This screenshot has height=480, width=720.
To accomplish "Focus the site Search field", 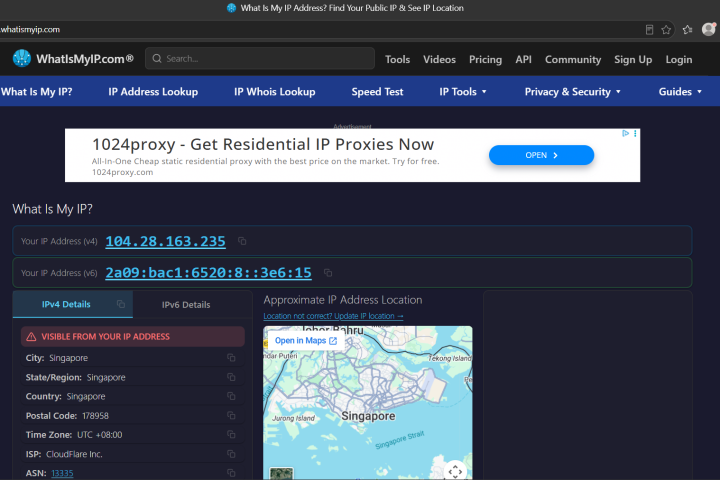I will [260, 58].
